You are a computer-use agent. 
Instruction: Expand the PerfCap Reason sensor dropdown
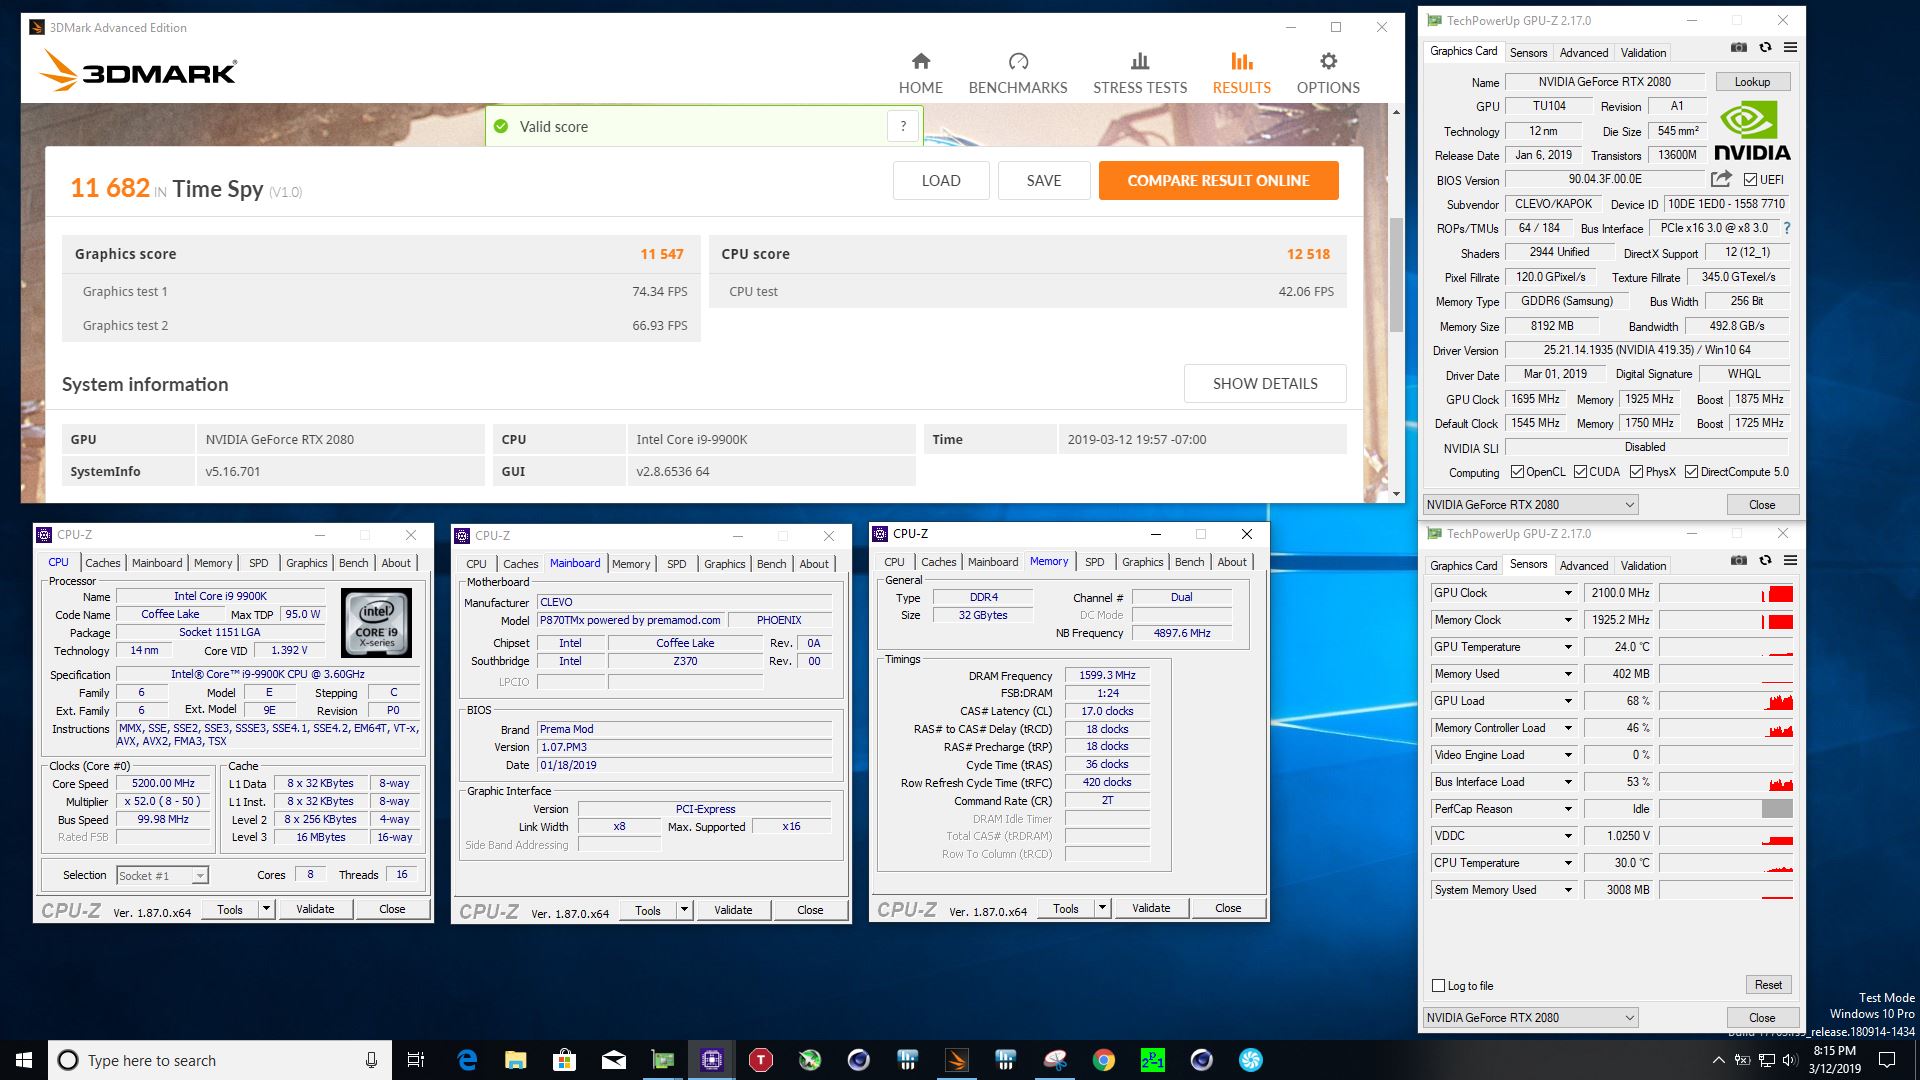1568,809
